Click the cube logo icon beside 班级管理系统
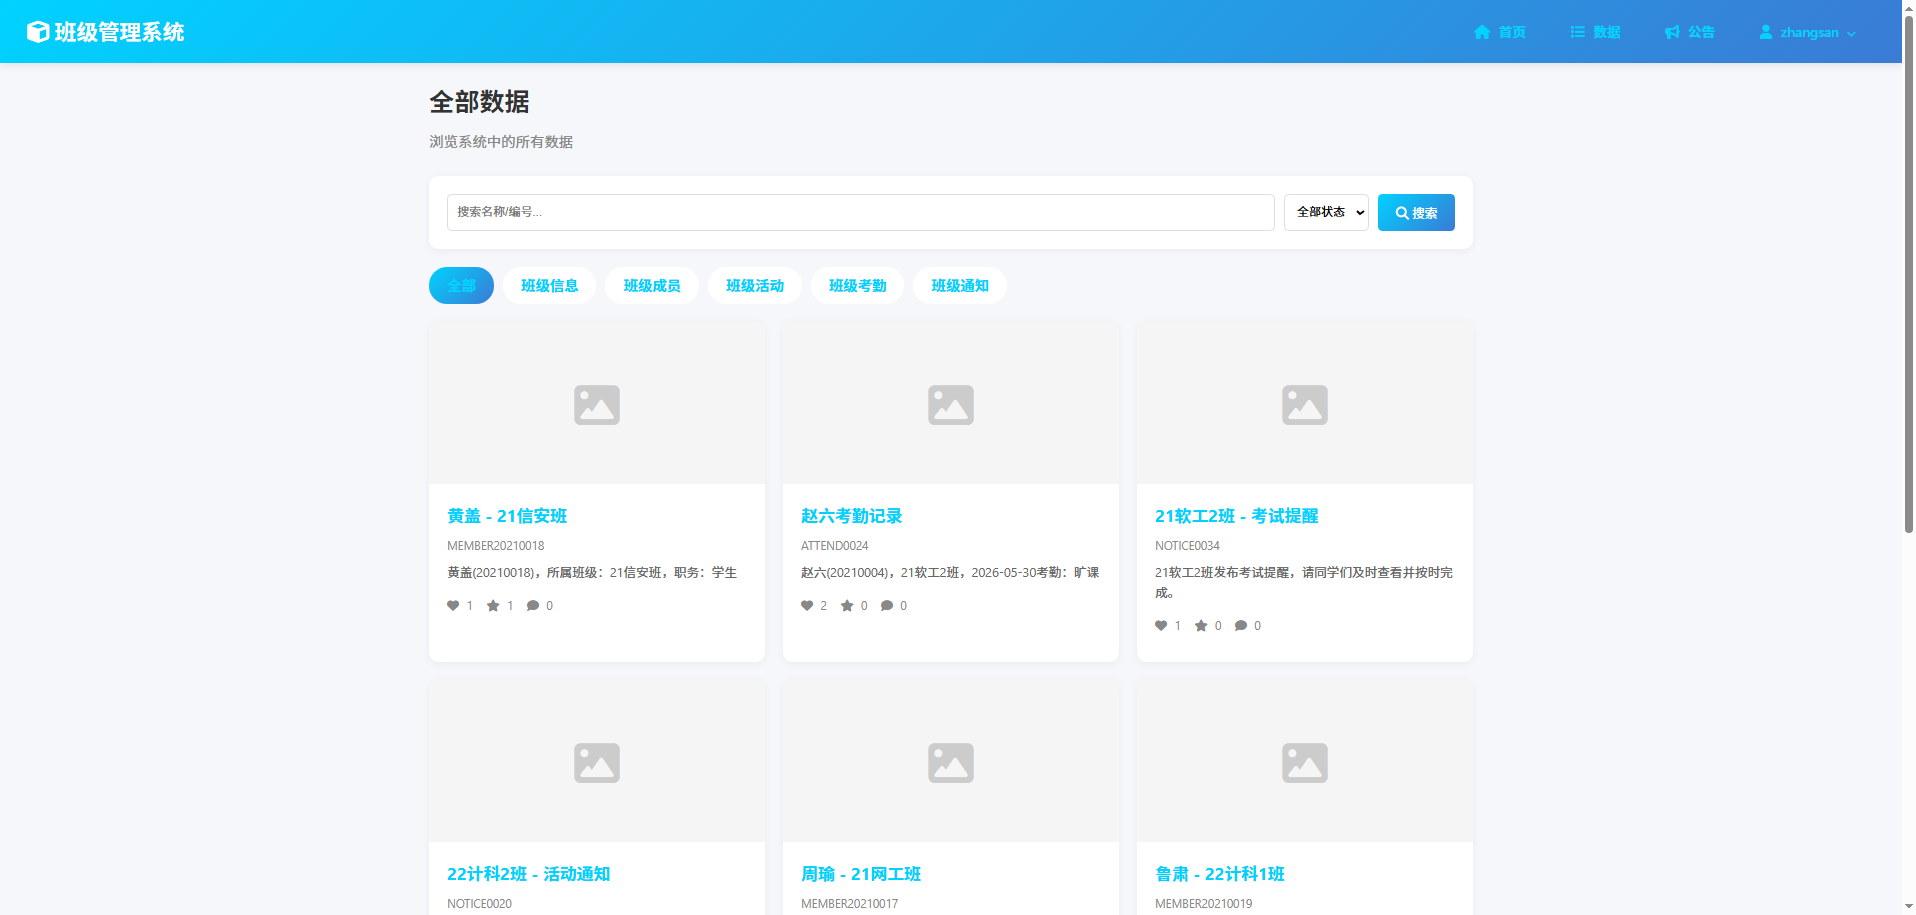 (38, 32)
